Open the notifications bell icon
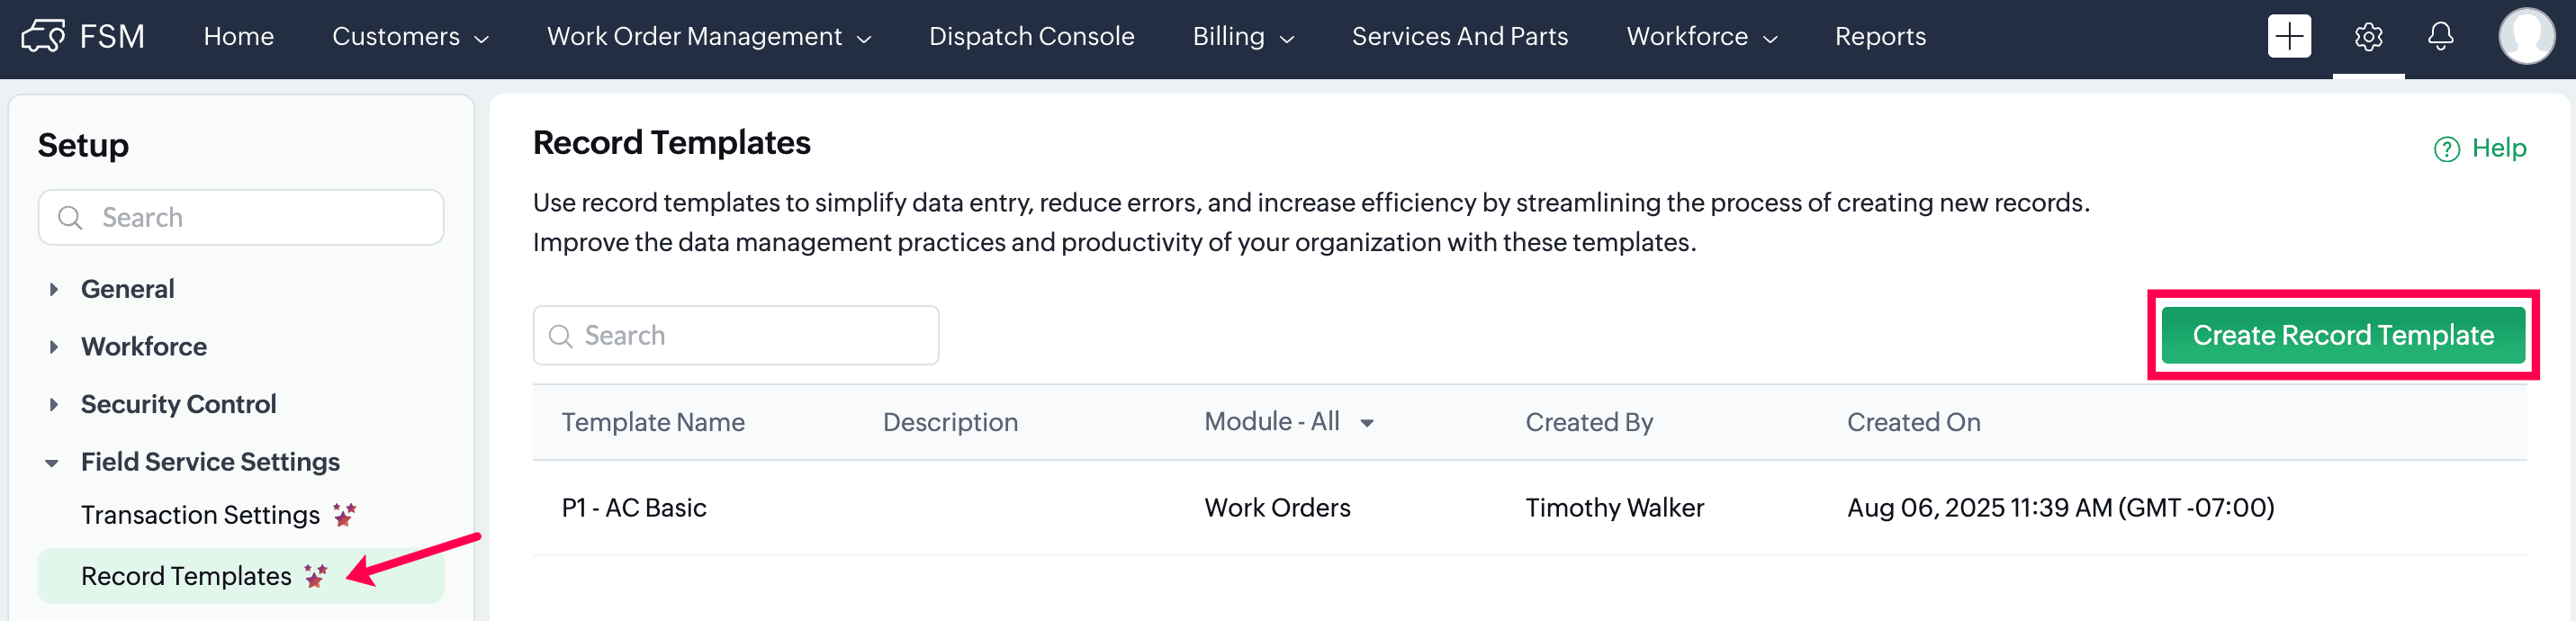 click(x=2440, y=37)
